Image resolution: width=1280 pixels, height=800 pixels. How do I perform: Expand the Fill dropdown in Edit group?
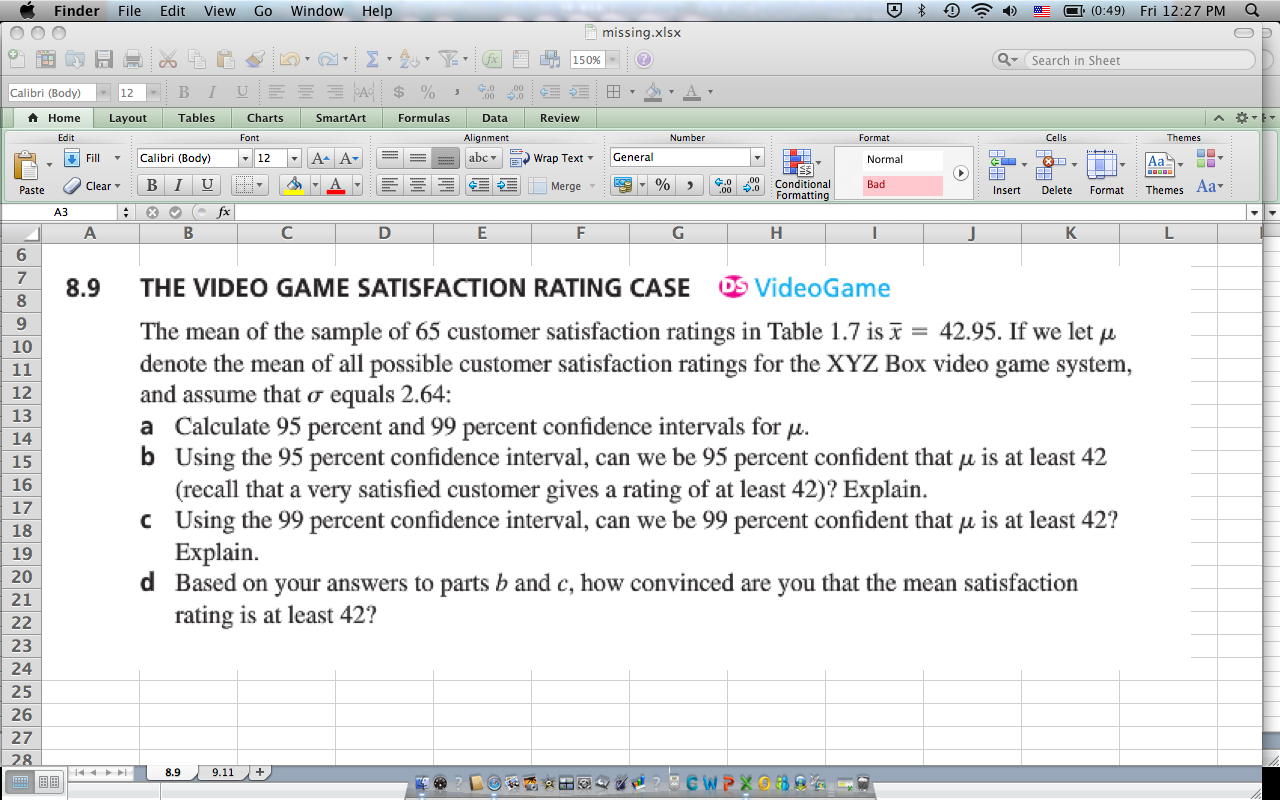tap(117, 158)
